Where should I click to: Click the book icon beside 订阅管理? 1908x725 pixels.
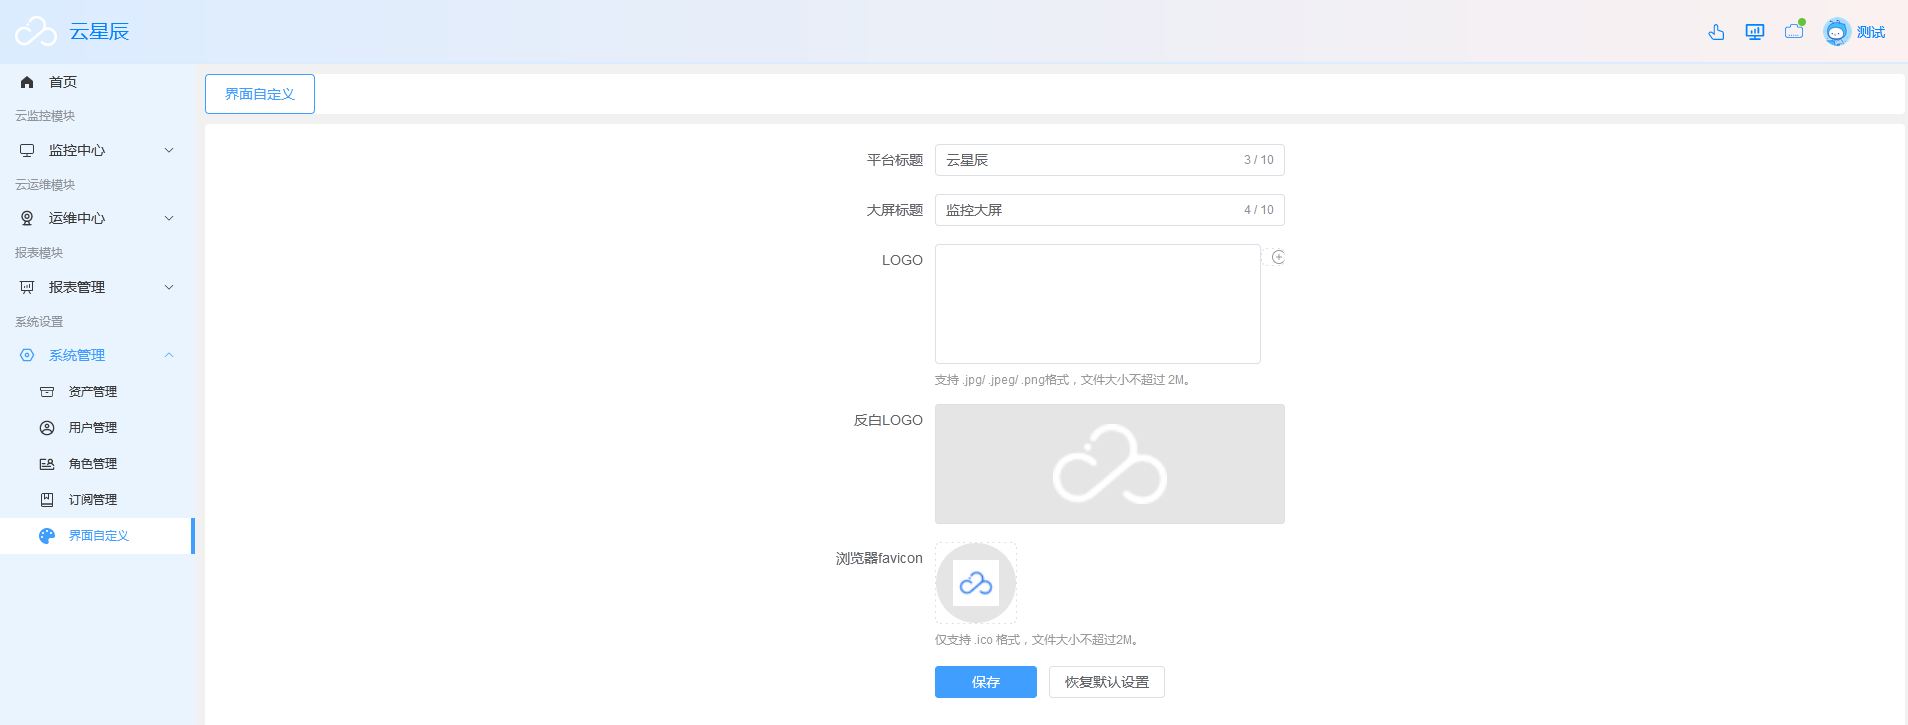47,500
